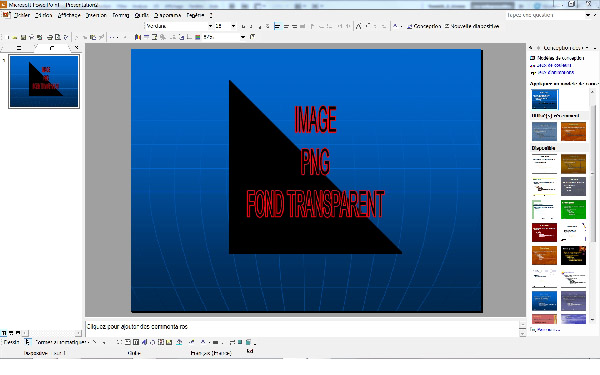Click the Conception toolbar button

pos(424,26)
